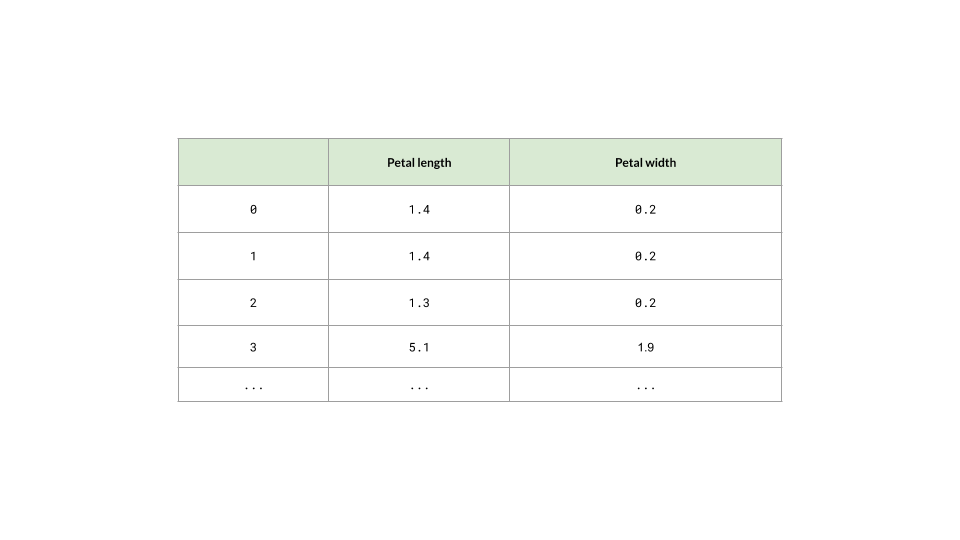This screenshot has width=960, height=540.
Task: Click the 1.3 petal length cell
Action: tap(419, 302)
